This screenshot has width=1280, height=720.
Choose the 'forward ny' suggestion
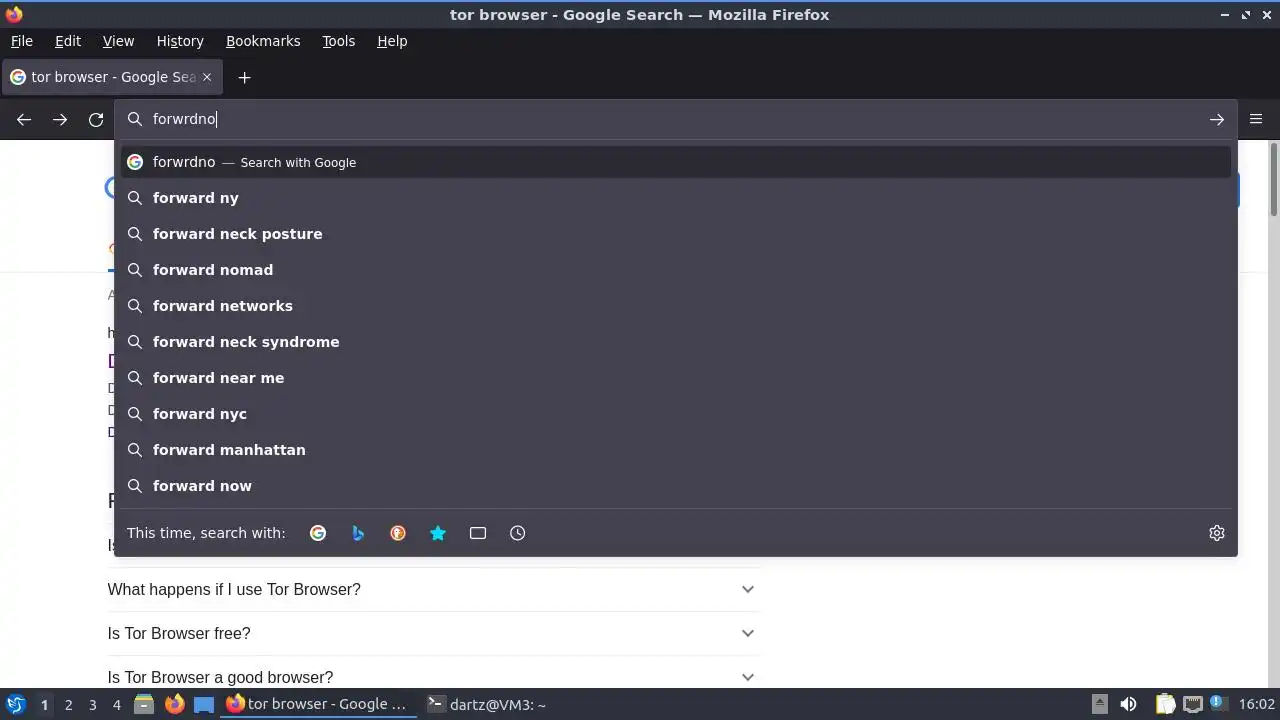pyautogui.click(x=676, y=198)
